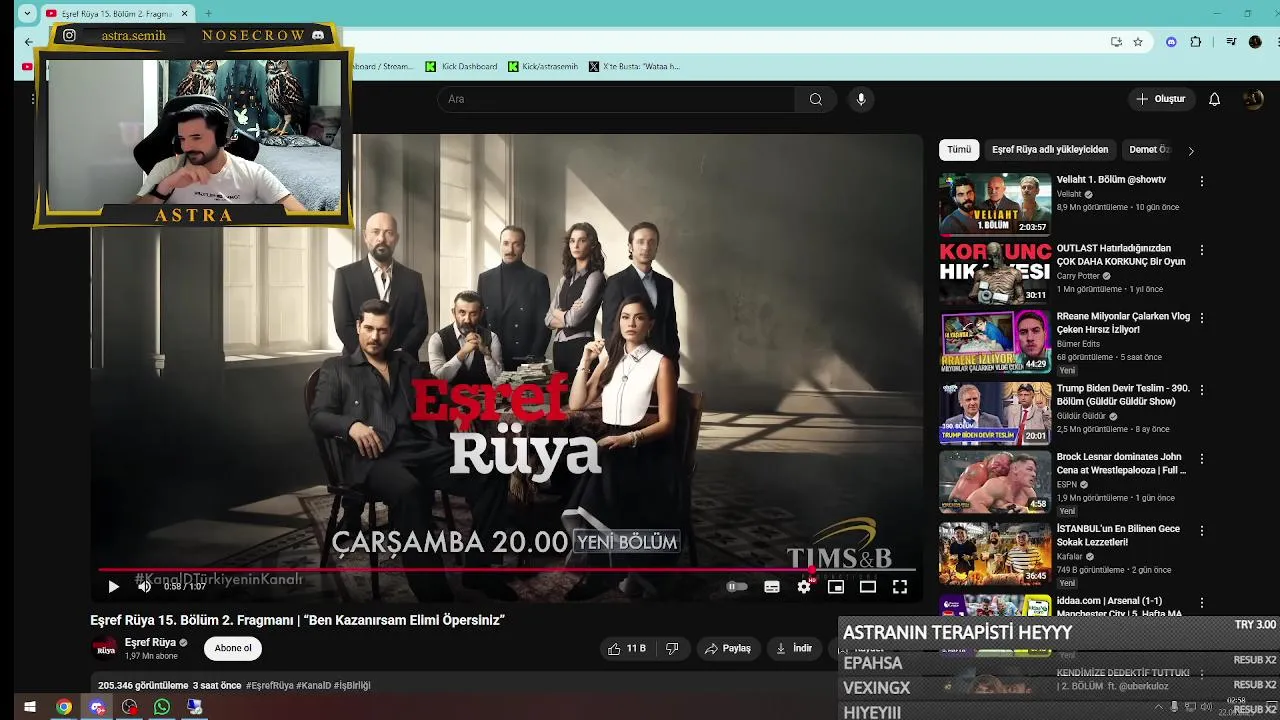
Task: Open options for iddaa.com Arsenal video
Action: click(x=1202, y=602)
